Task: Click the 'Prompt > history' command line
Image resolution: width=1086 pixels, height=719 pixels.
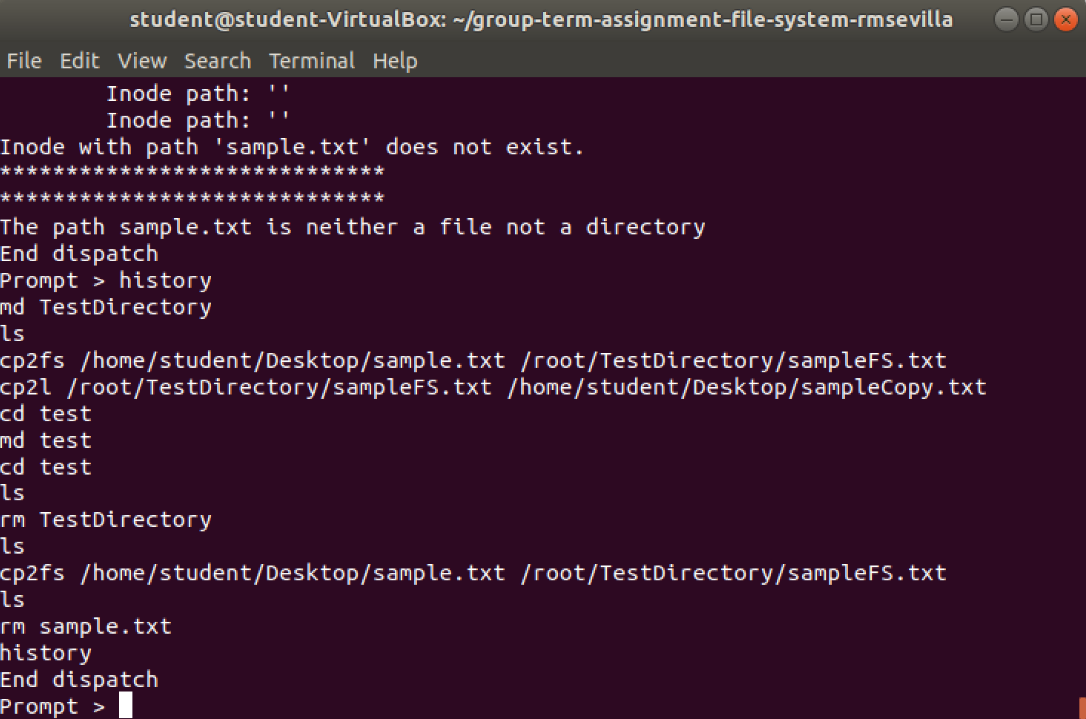Action: coord(106,281)
